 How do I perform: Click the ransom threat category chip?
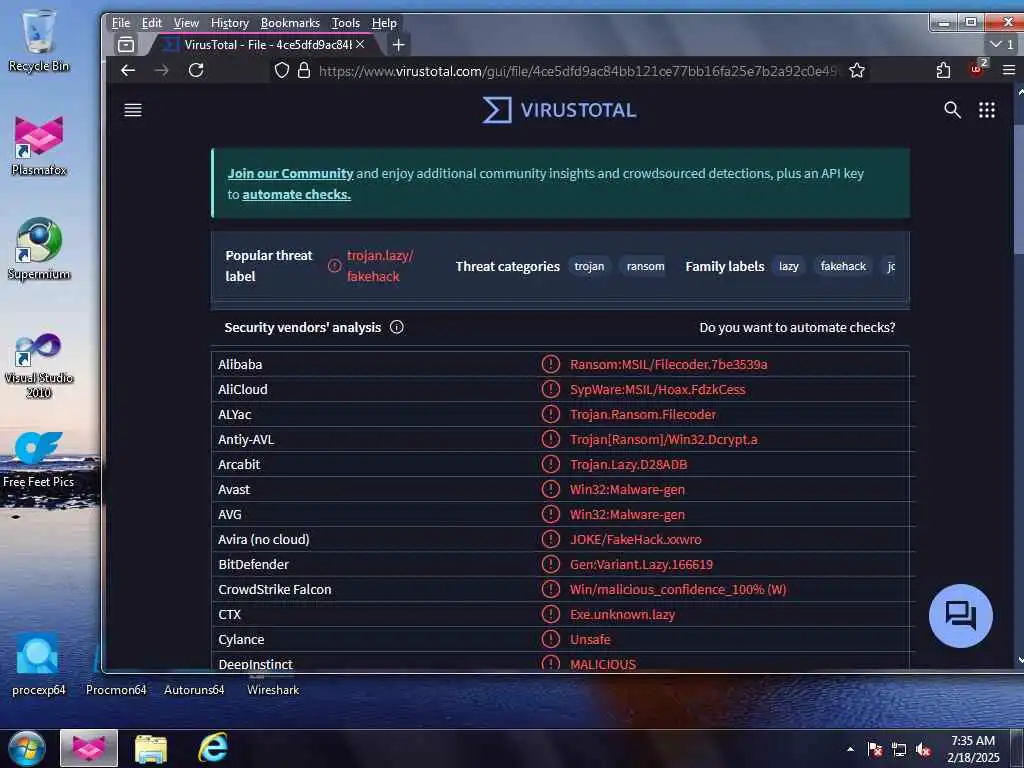click(x=645, y=266)
